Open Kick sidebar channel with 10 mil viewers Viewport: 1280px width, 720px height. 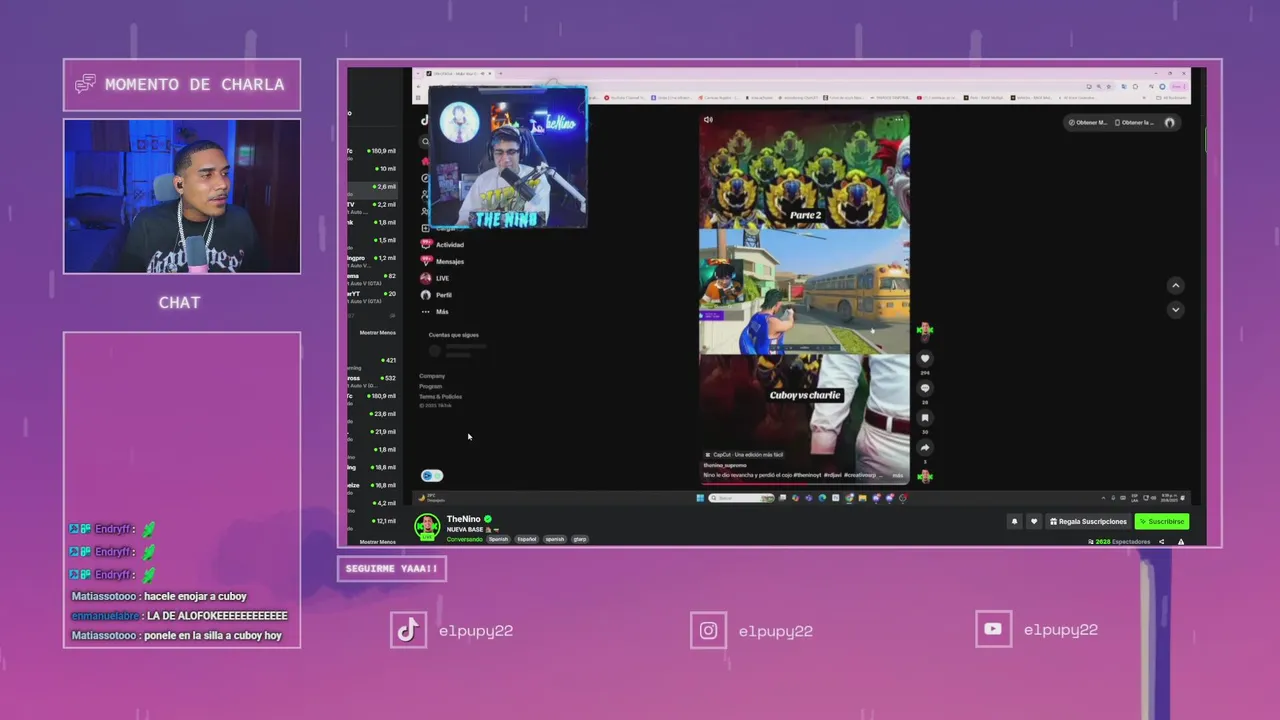click(x=374, y=169)
